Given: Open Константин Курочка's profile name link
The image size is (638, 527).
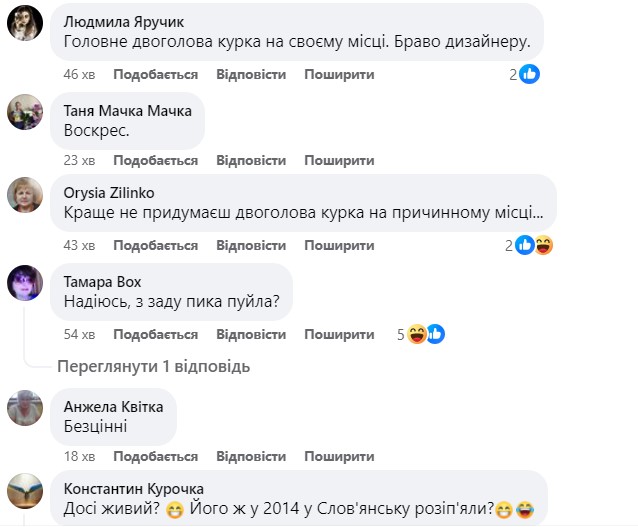Looking at the screenshot, I should [x=133, y=488].
